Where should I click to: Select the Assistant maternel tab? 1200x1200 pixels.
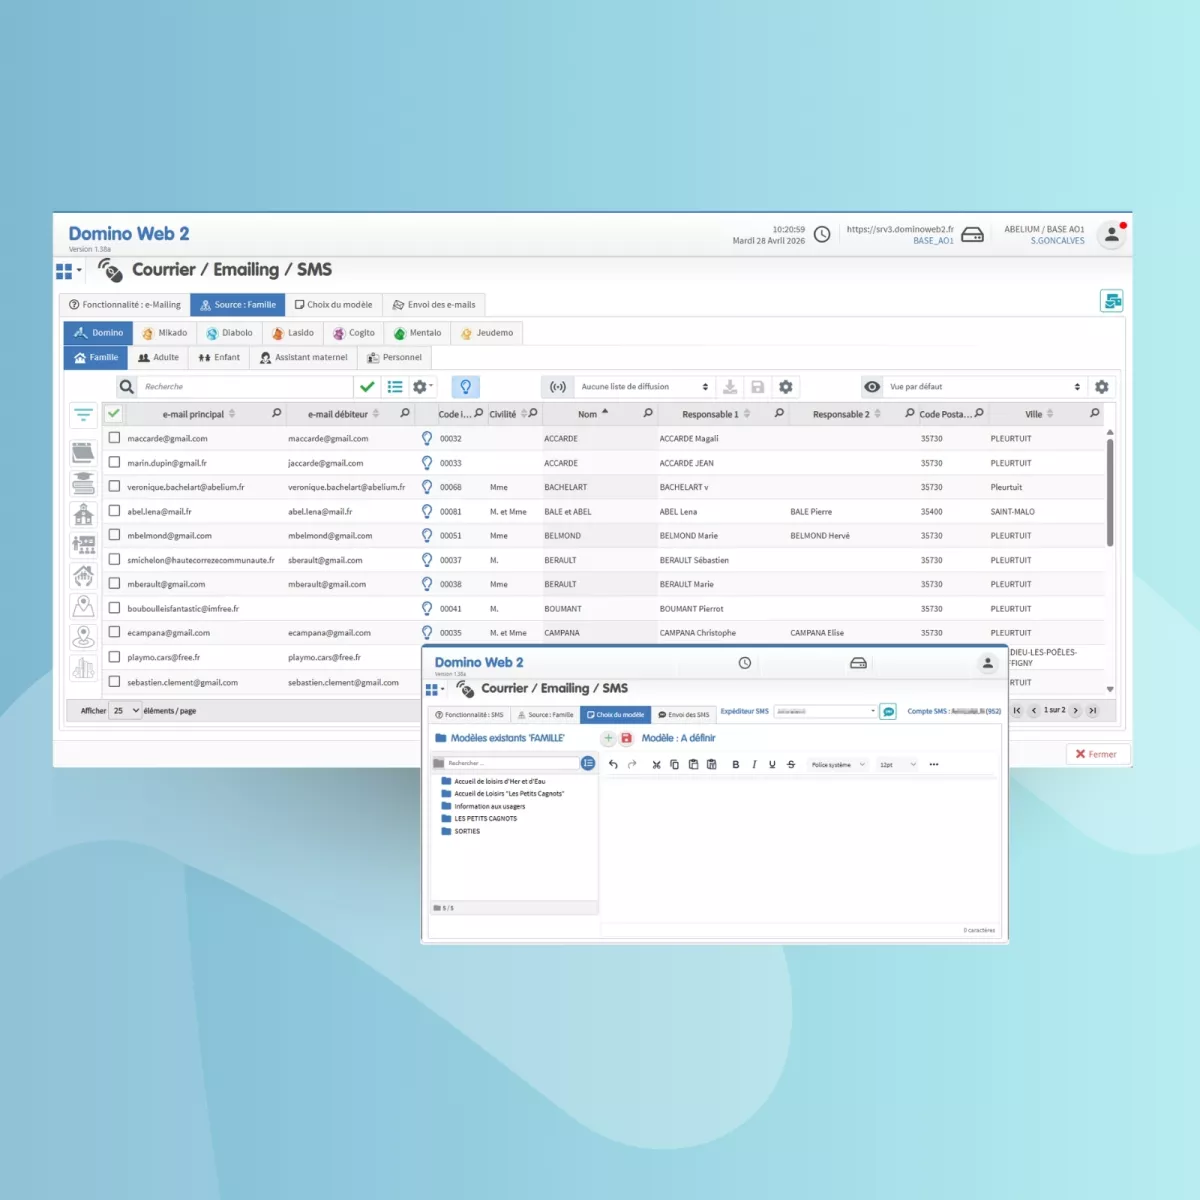click(x=304, y=357)
